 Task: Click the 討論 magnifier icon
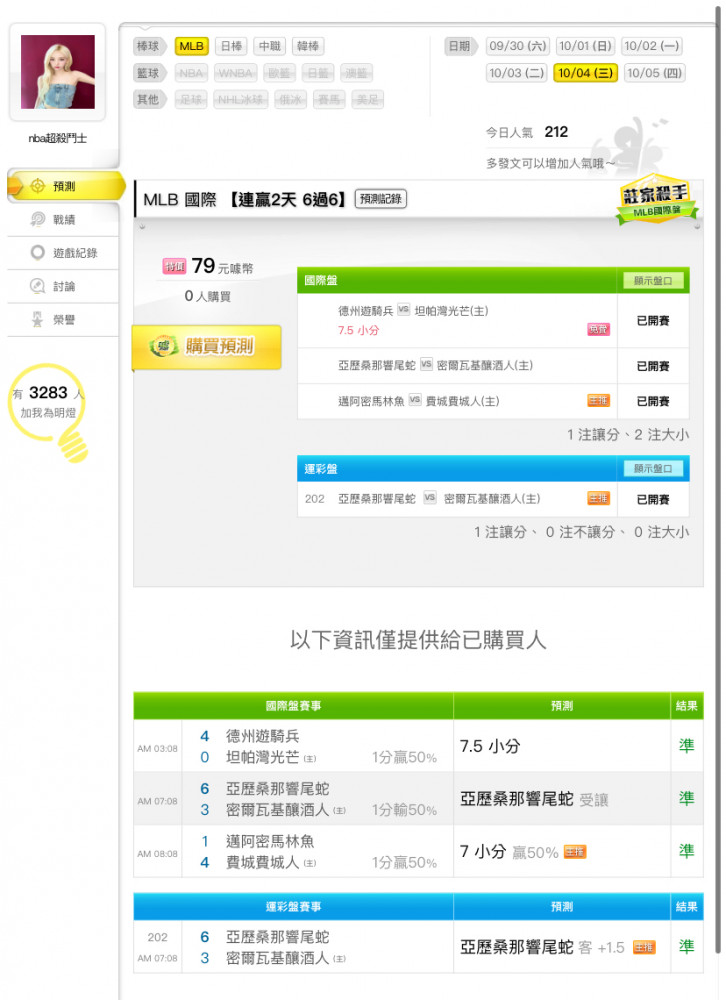[38, 286]
